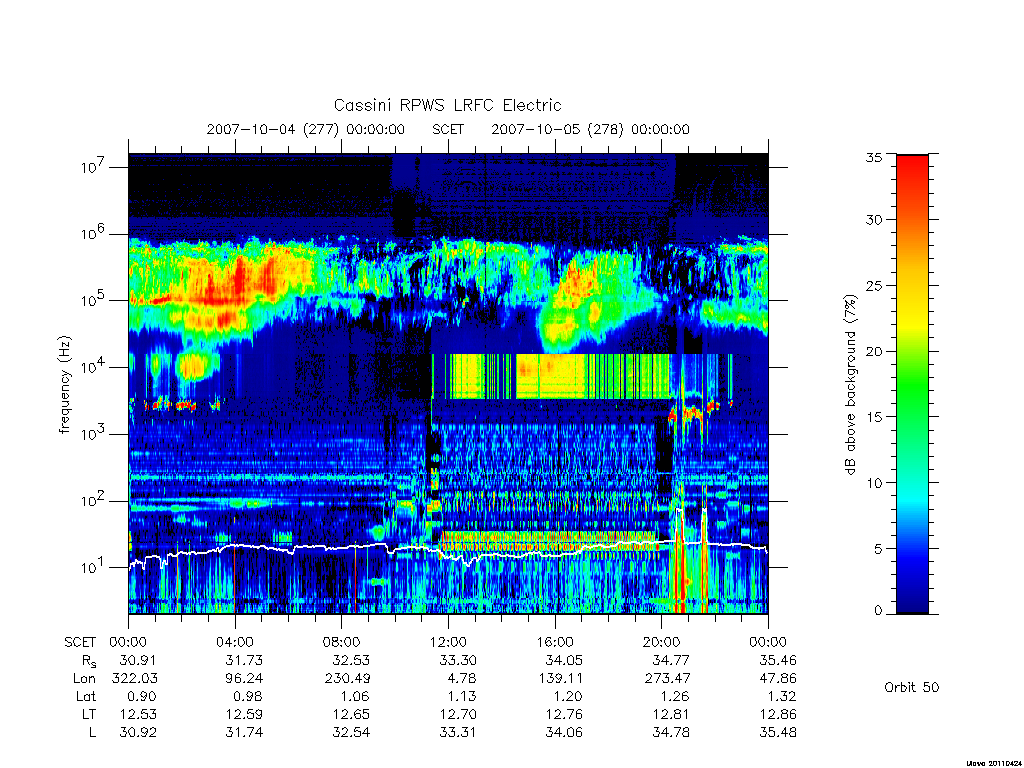Click the 10^7 frequency tick label
The image size is (1024, 768).
pyautogui.click(x=94, y=167)
